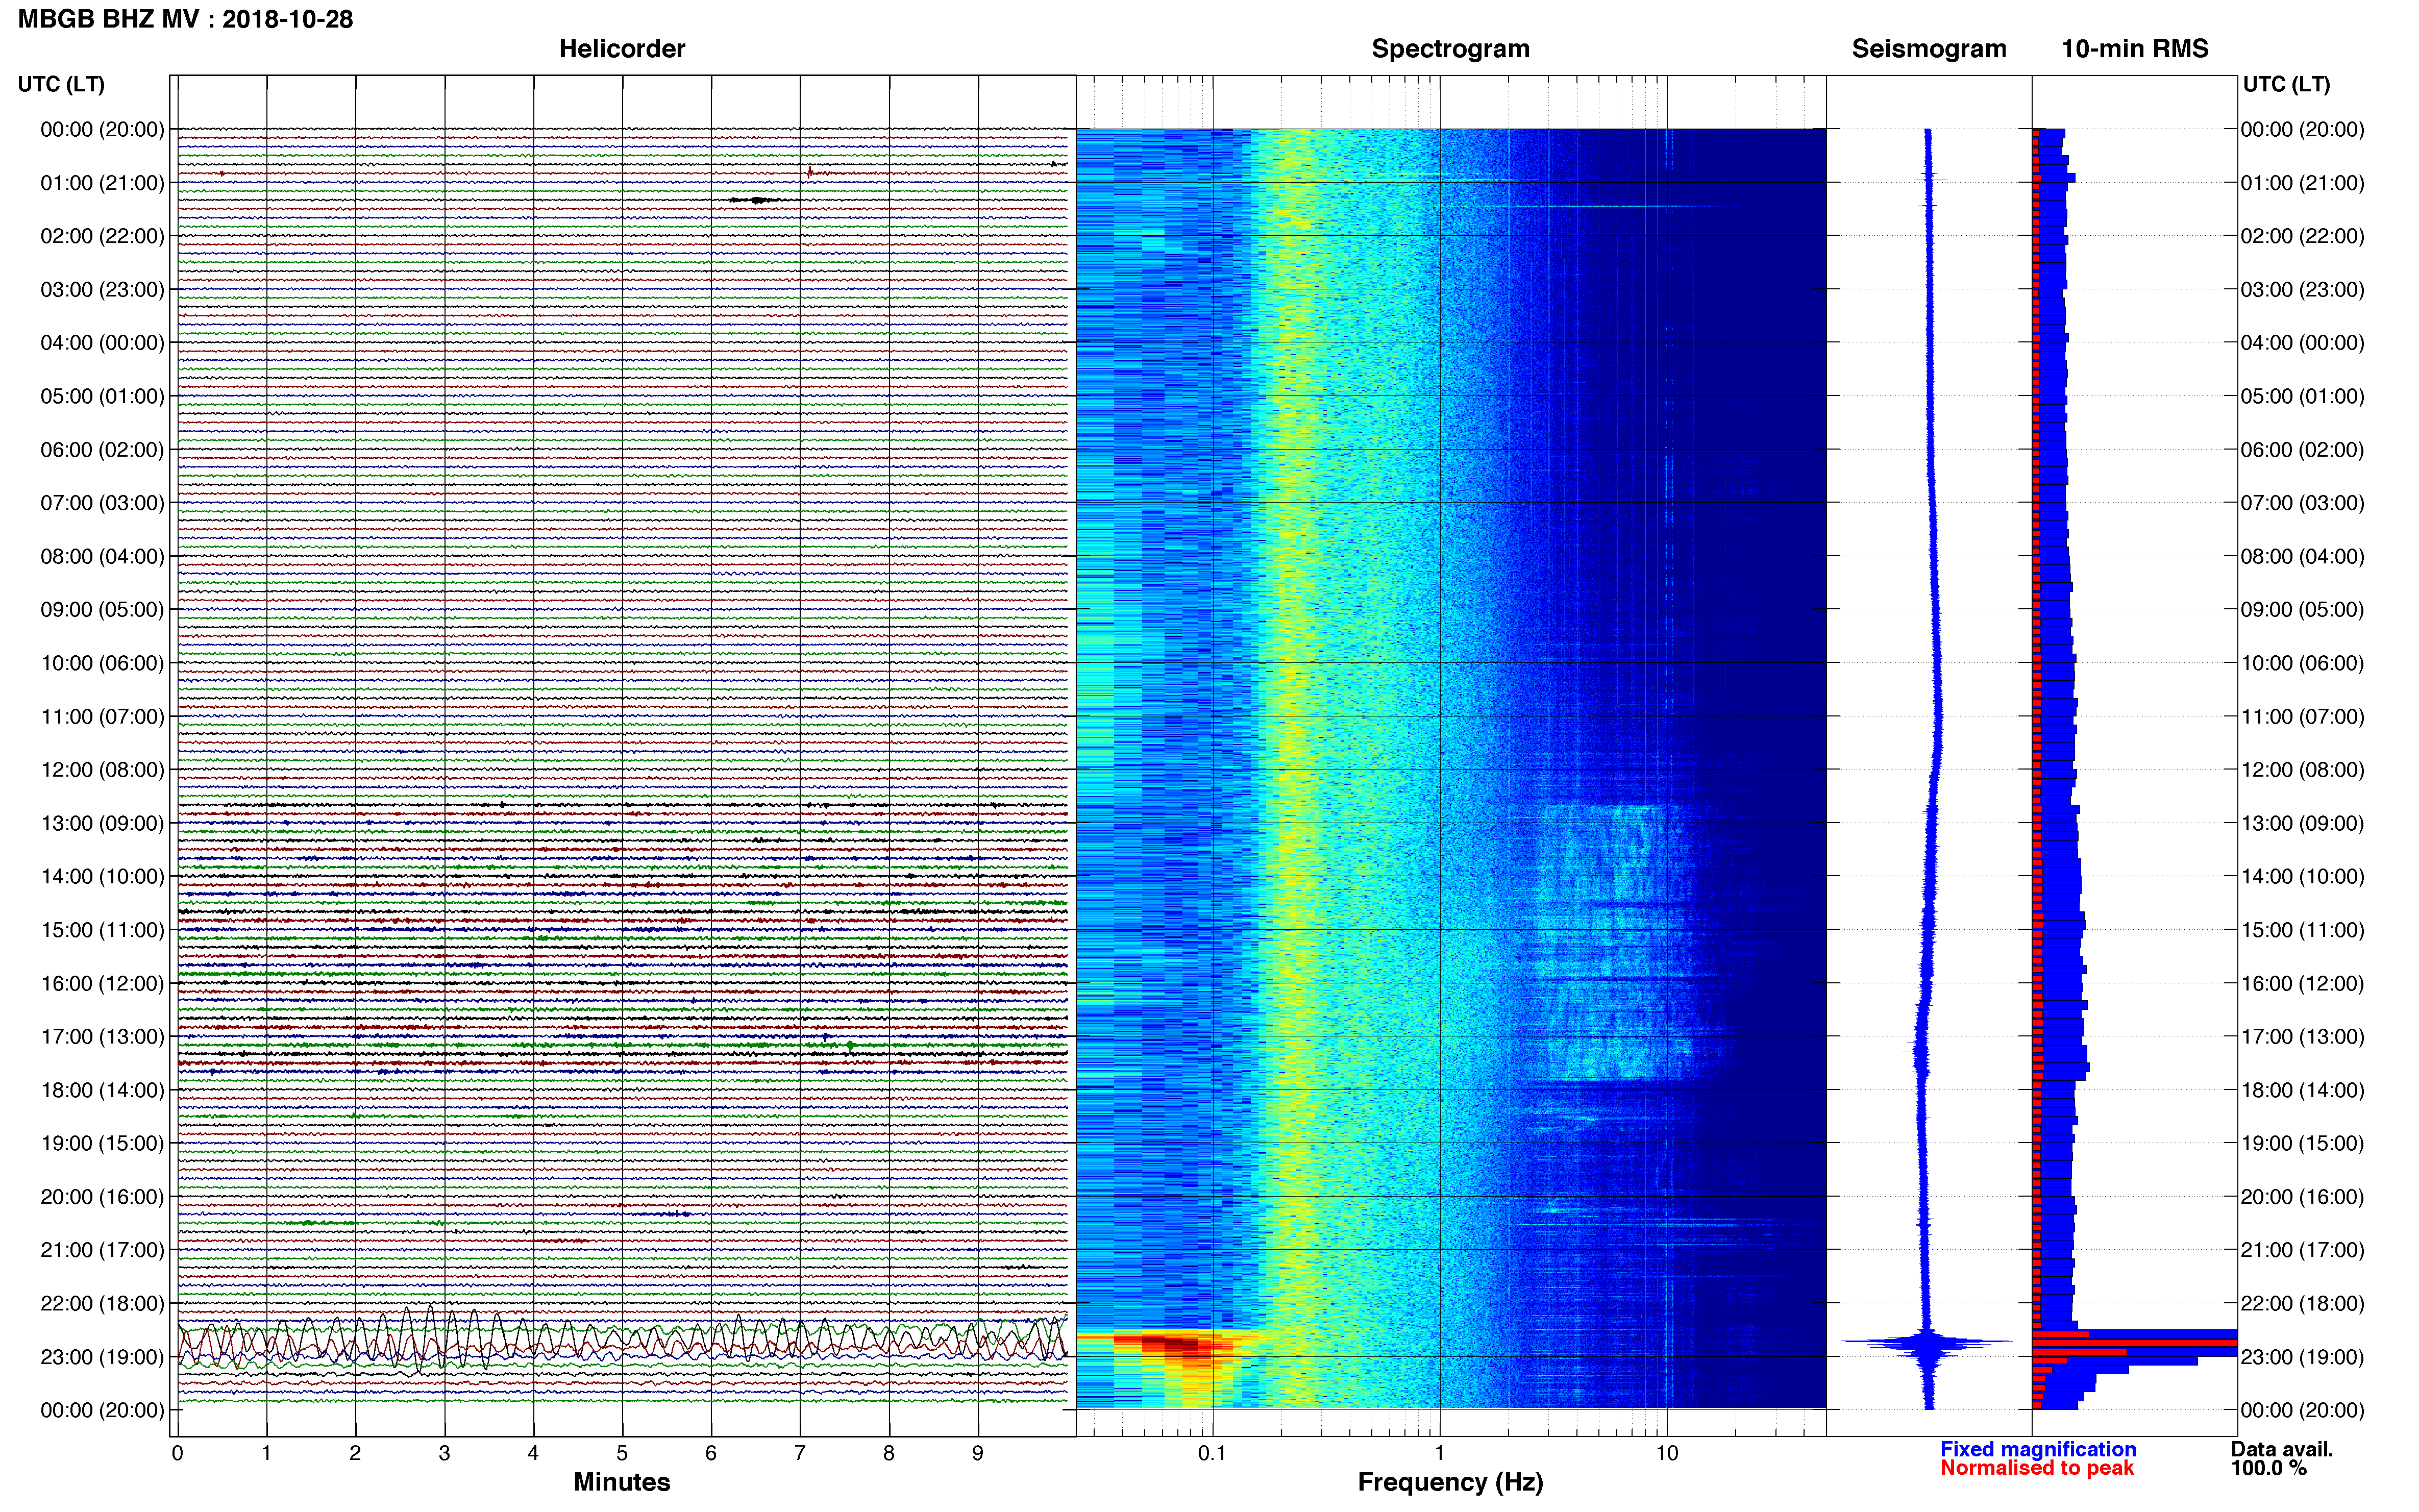Select the '7' tick on the Minutes axis
The image size is (2419, 1512).
click(800, 1452)
